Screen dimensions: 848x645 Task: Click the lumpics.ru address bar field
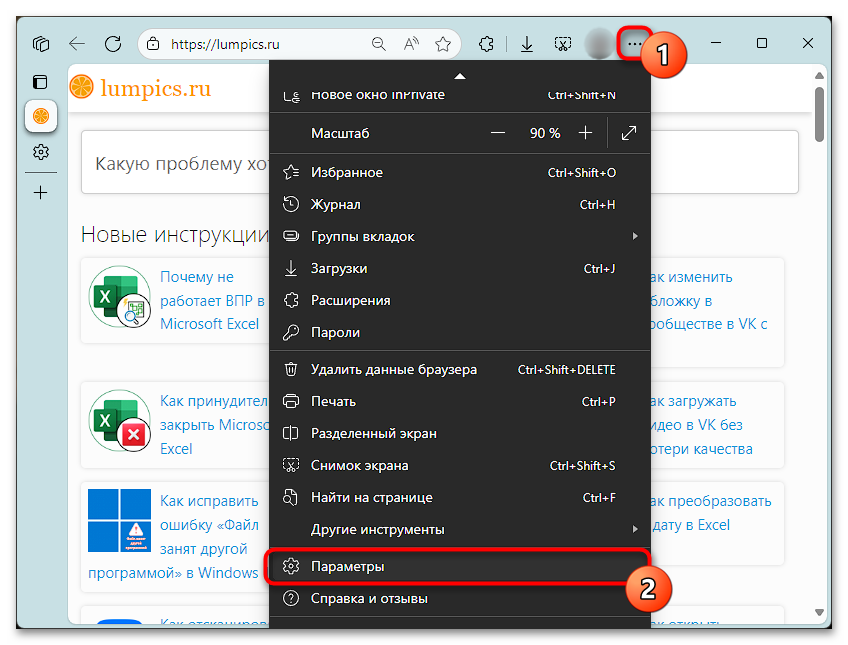coord(260,44)
